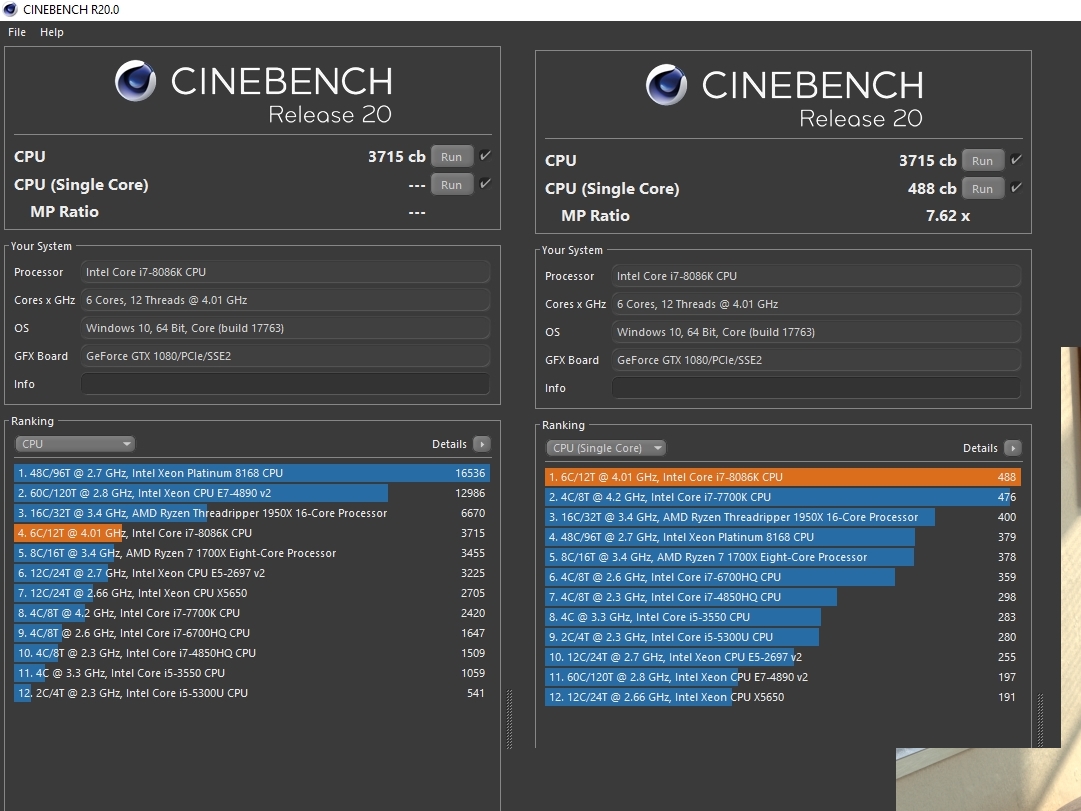Select Xeon X5650 single-core entry scoring 191
Screen dimensions: 1081x811
pos(782,697)
